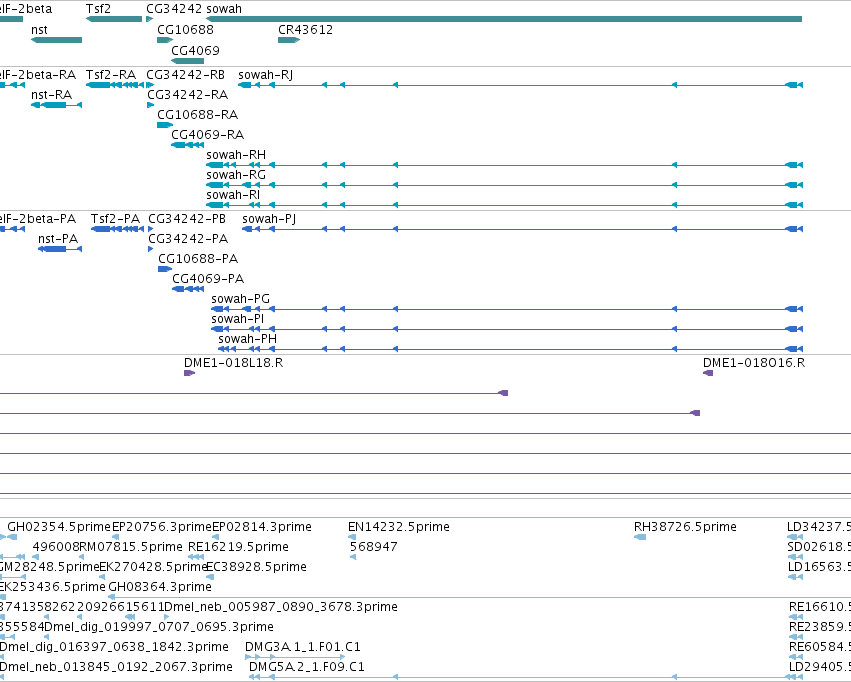Screen dimensions: 851x682
Task: Select the CG34242-RA transcript label
Action: coord(188,94)
